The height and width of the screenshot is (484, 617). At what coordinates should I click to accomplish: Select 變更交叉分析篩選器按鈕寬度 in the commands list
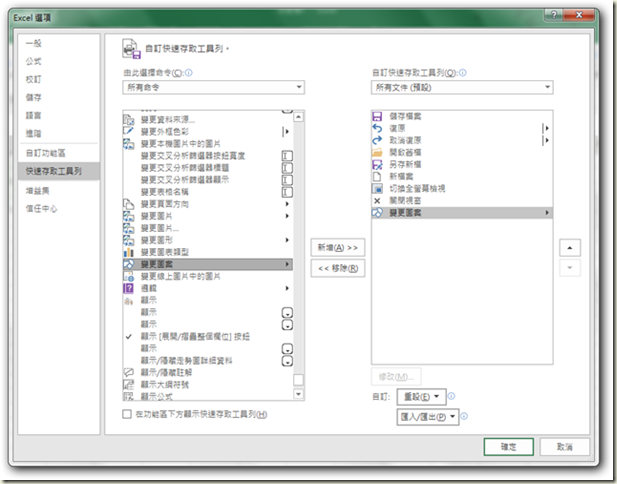coord(207,156)
